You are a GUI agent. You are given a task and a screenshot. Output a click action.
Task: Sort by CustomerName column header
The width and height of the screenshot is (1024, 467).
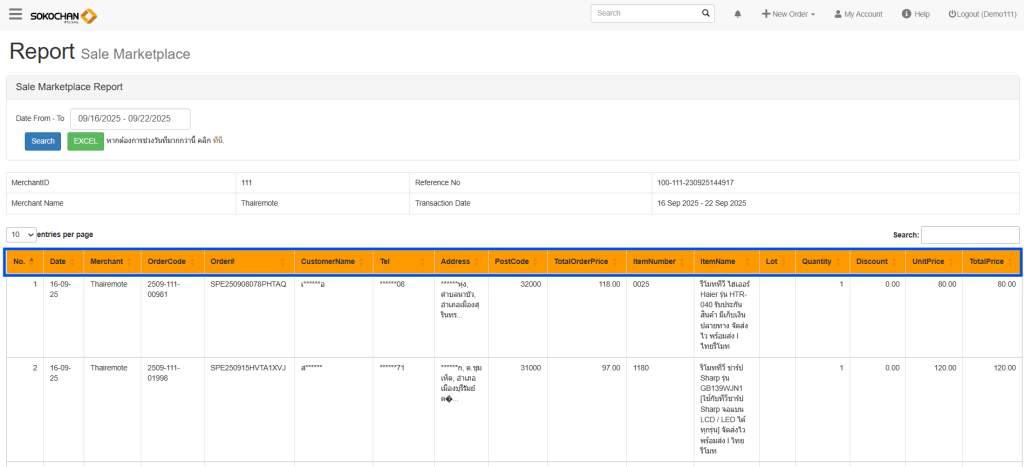(x=332, y=262)
